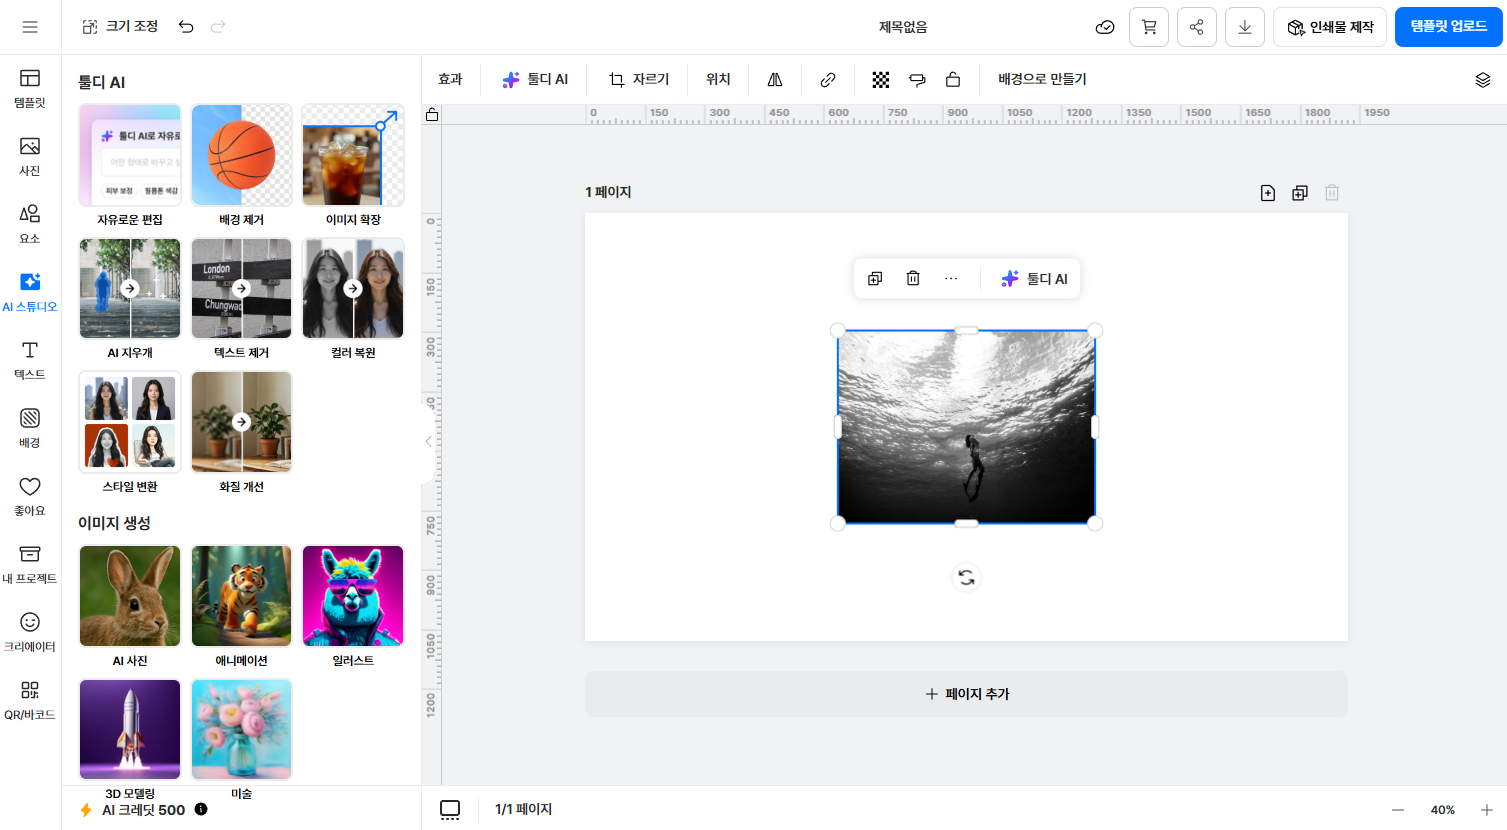Click the rotate handle below the image

(966, 578)
